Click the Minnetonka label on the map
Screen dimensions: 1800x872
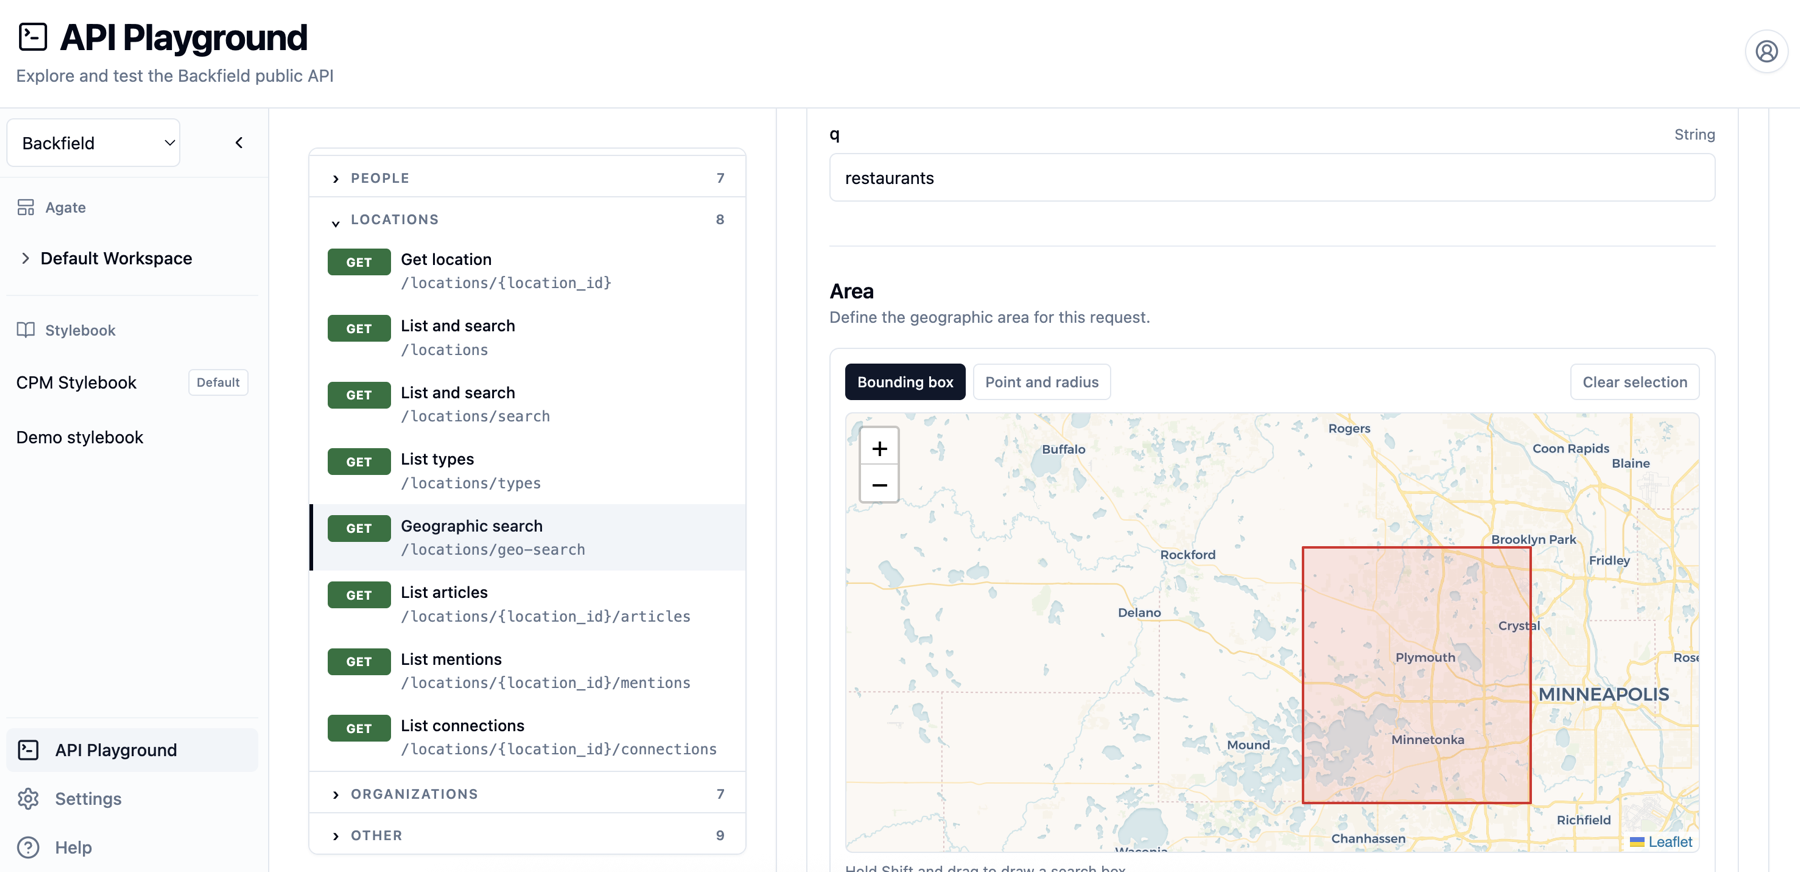[x=1428, y=740]
